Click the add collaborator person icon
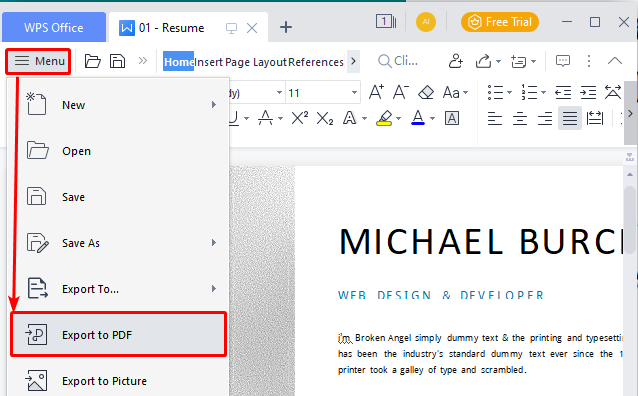This screenshot has height=396, width=638. click(456, 61)
